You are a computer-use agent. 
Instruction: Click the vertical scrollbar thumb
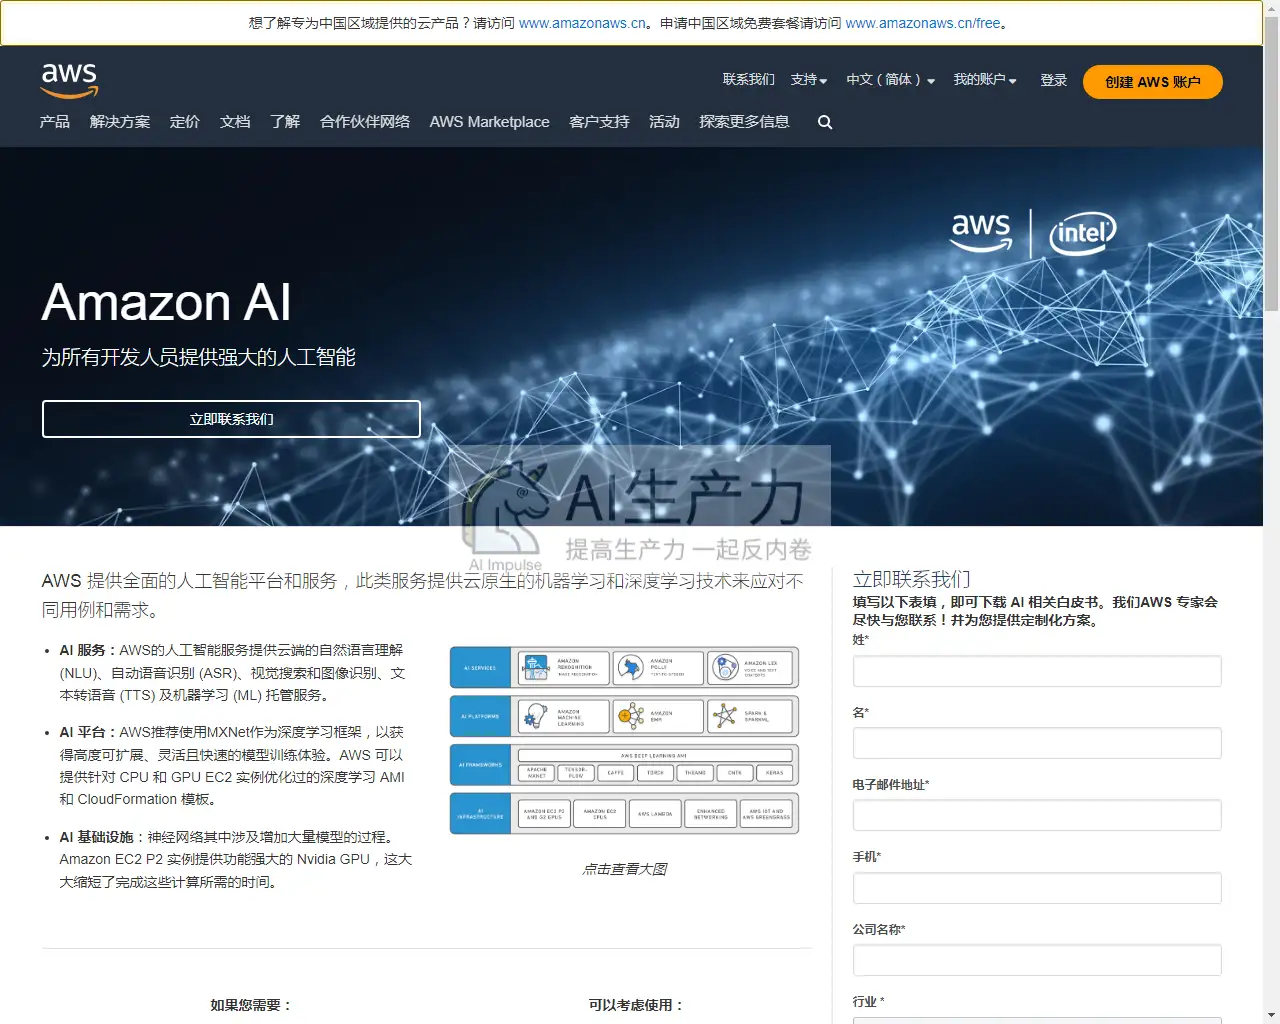(x=1271, y=165)
